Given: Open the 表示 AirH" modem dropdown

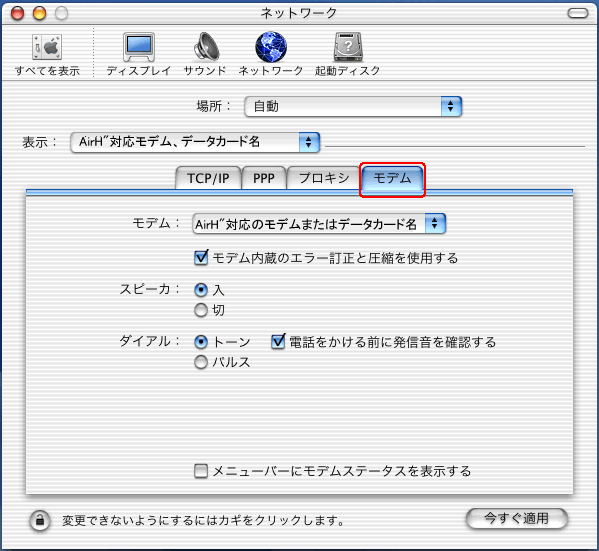Looking at the screenshot, I should click(x=195, y=142).
